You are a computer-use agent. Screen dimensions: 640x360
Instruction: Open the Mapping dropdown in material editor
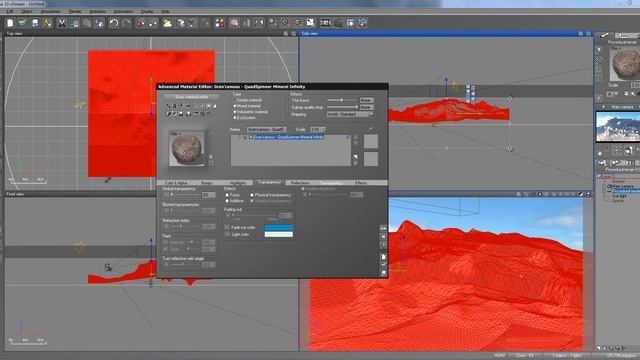click(x=349, y=114)
